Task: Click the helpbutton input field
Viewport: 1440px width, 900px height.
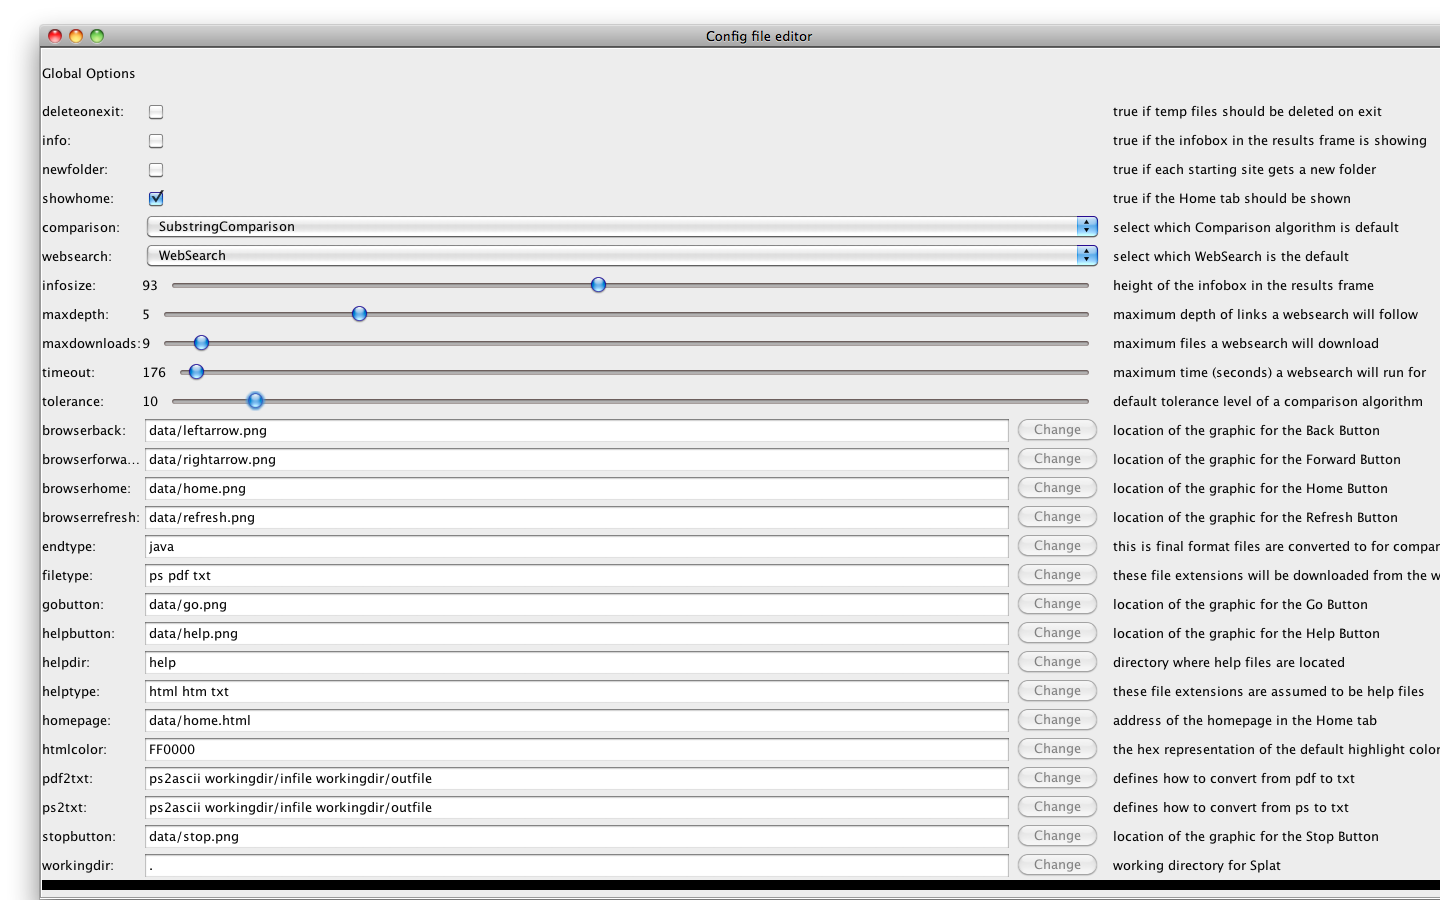Action: click(577, 634)
